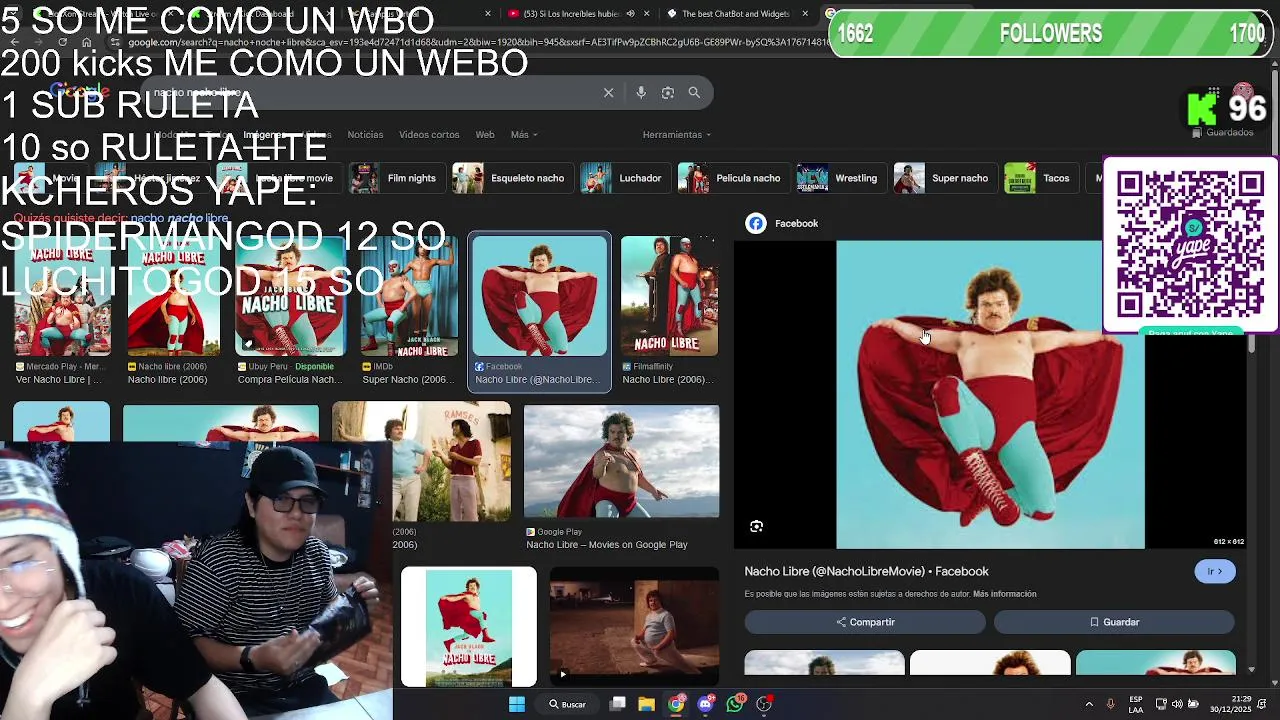Screen dimensions: 1280x720
Task: Click the Windows Start button
Action: tap(517, 704)
